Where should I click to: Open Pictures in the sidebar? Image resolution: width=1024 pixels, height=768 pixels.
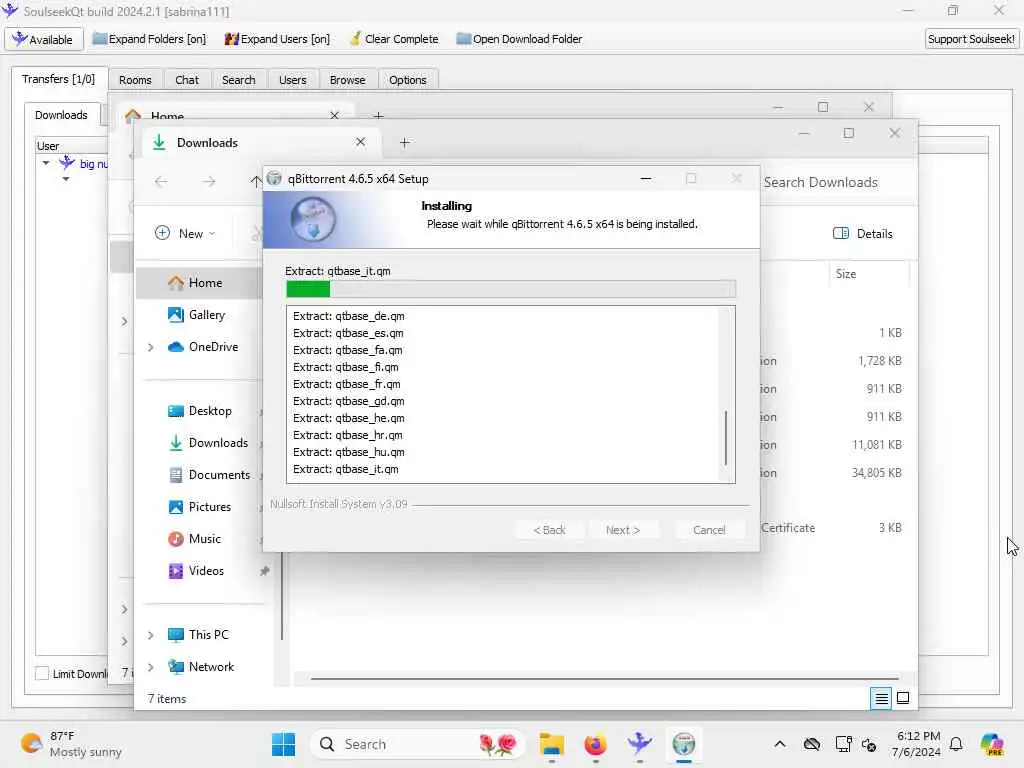(x=209, y=507)
